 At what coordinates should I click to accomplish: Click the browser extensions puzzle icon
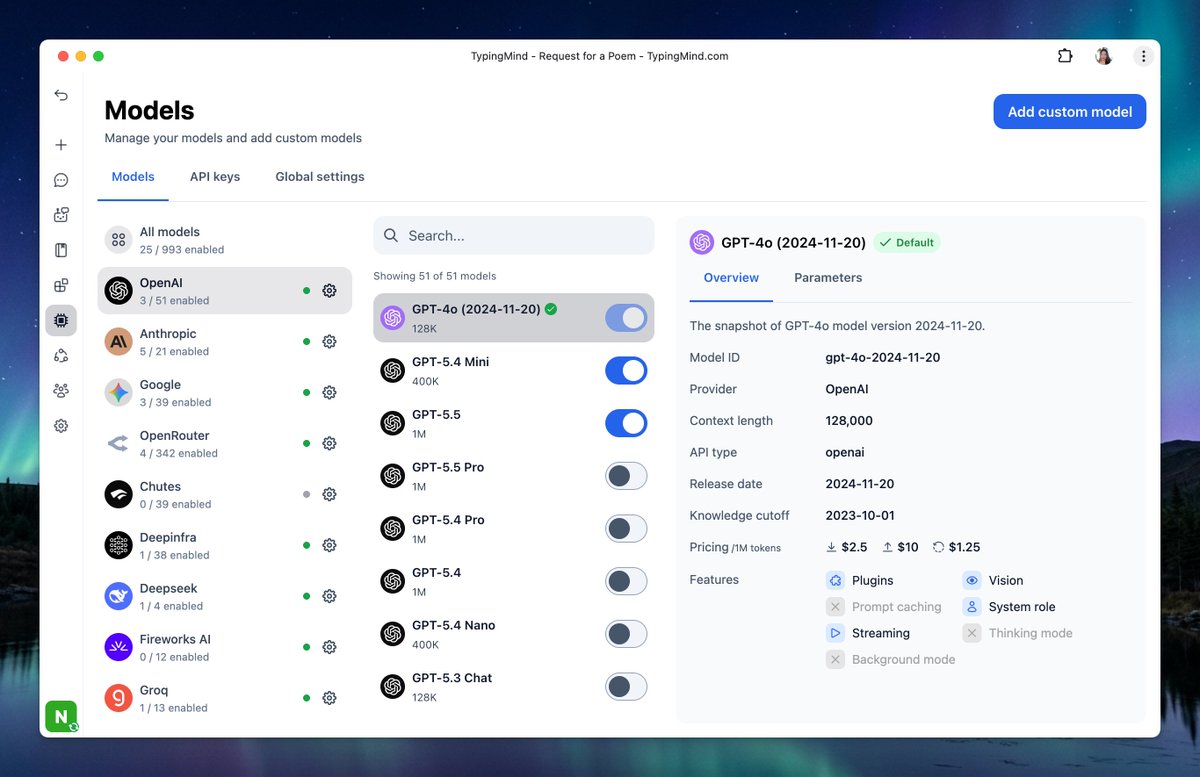(x=1065, y=56)
